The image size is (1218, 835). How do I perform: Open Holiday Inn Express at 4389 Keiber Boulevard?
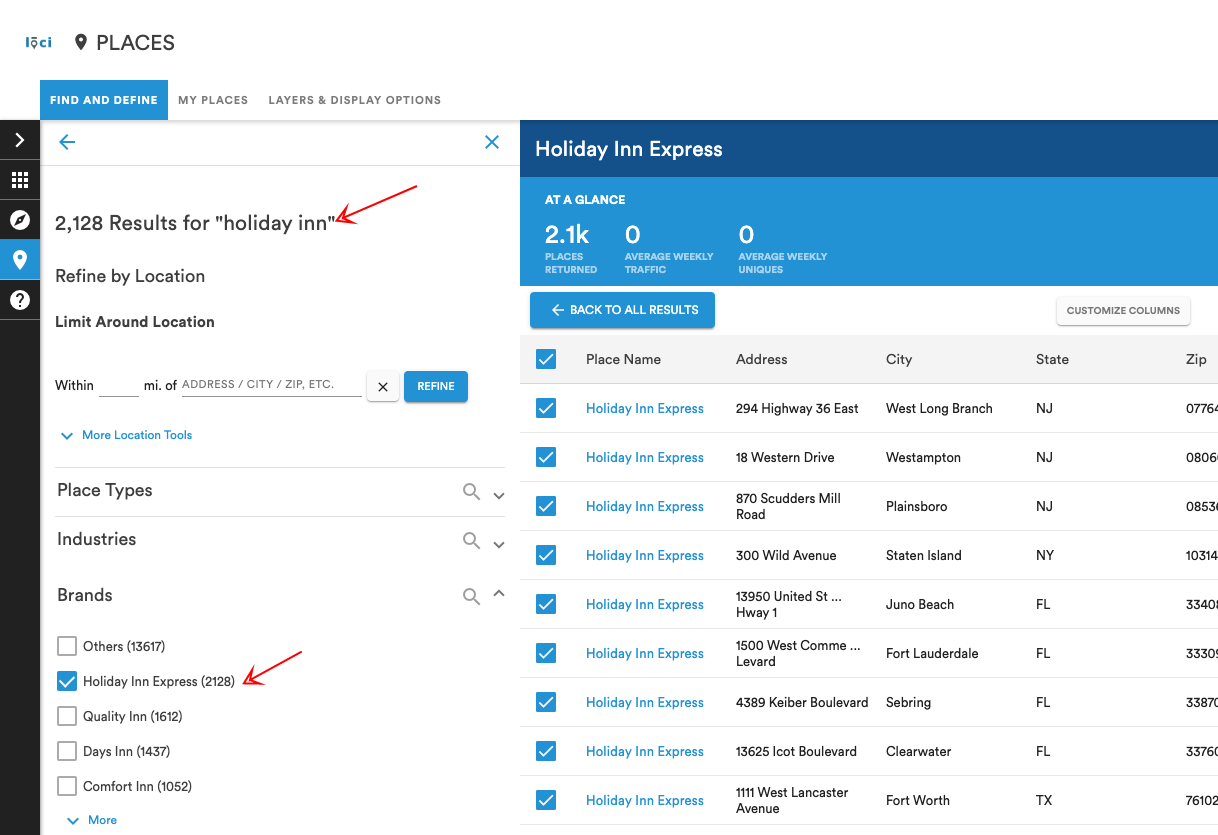tap(645, 702)
